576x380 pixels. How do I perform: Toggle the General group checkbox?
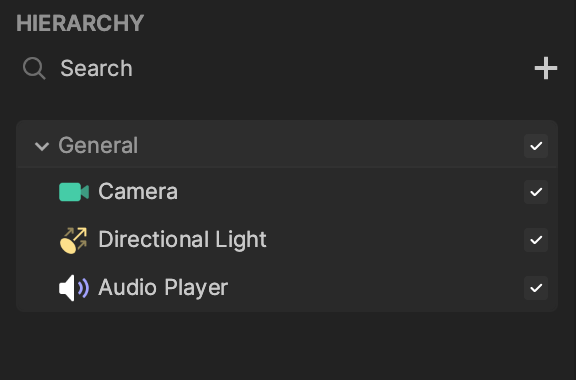pos(536,146)
